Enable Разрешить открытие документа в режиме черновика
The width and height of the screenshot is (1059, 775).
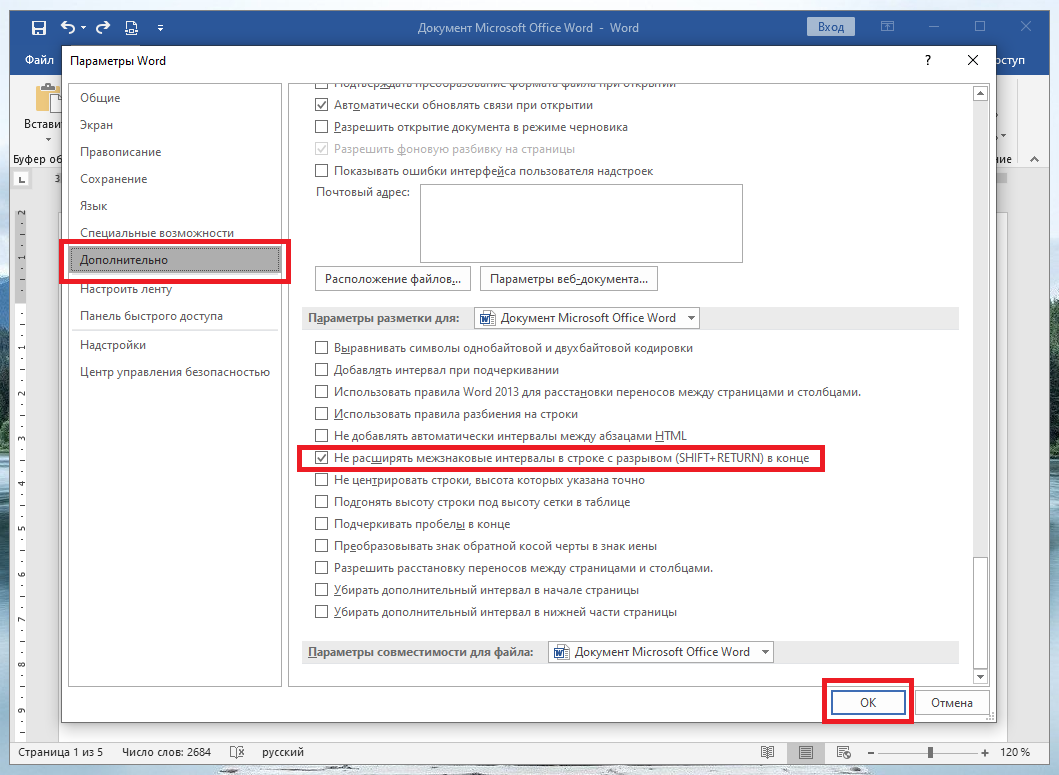[x=321, y=127]
